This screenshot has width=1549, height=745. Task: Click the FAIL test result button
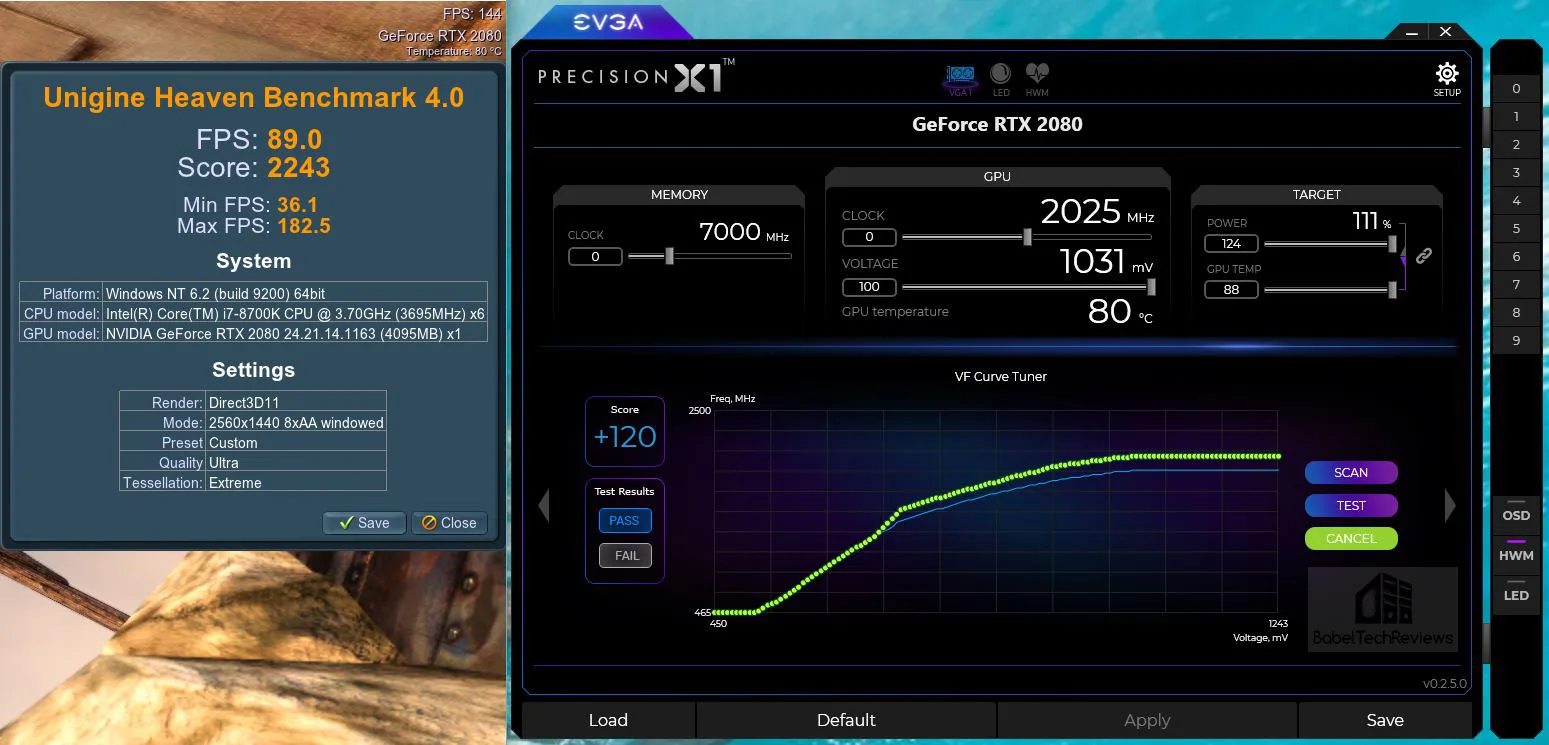(x=626, y=555)
